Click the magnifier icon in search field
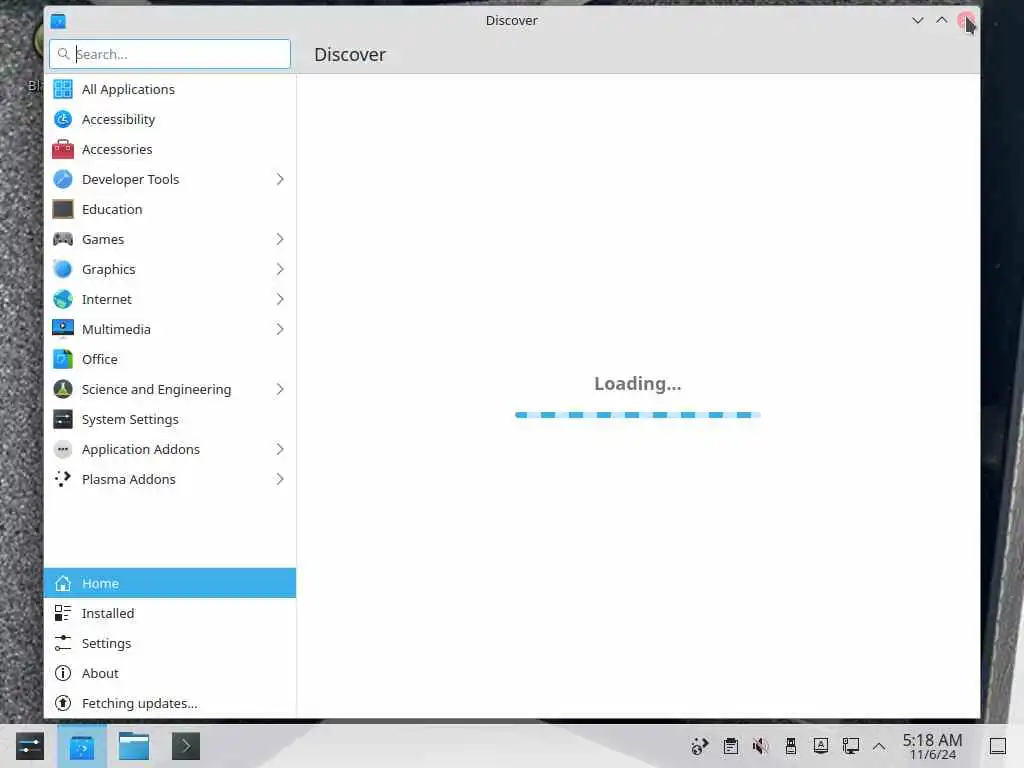The image size is (1024, 768). tap(63, 54)
